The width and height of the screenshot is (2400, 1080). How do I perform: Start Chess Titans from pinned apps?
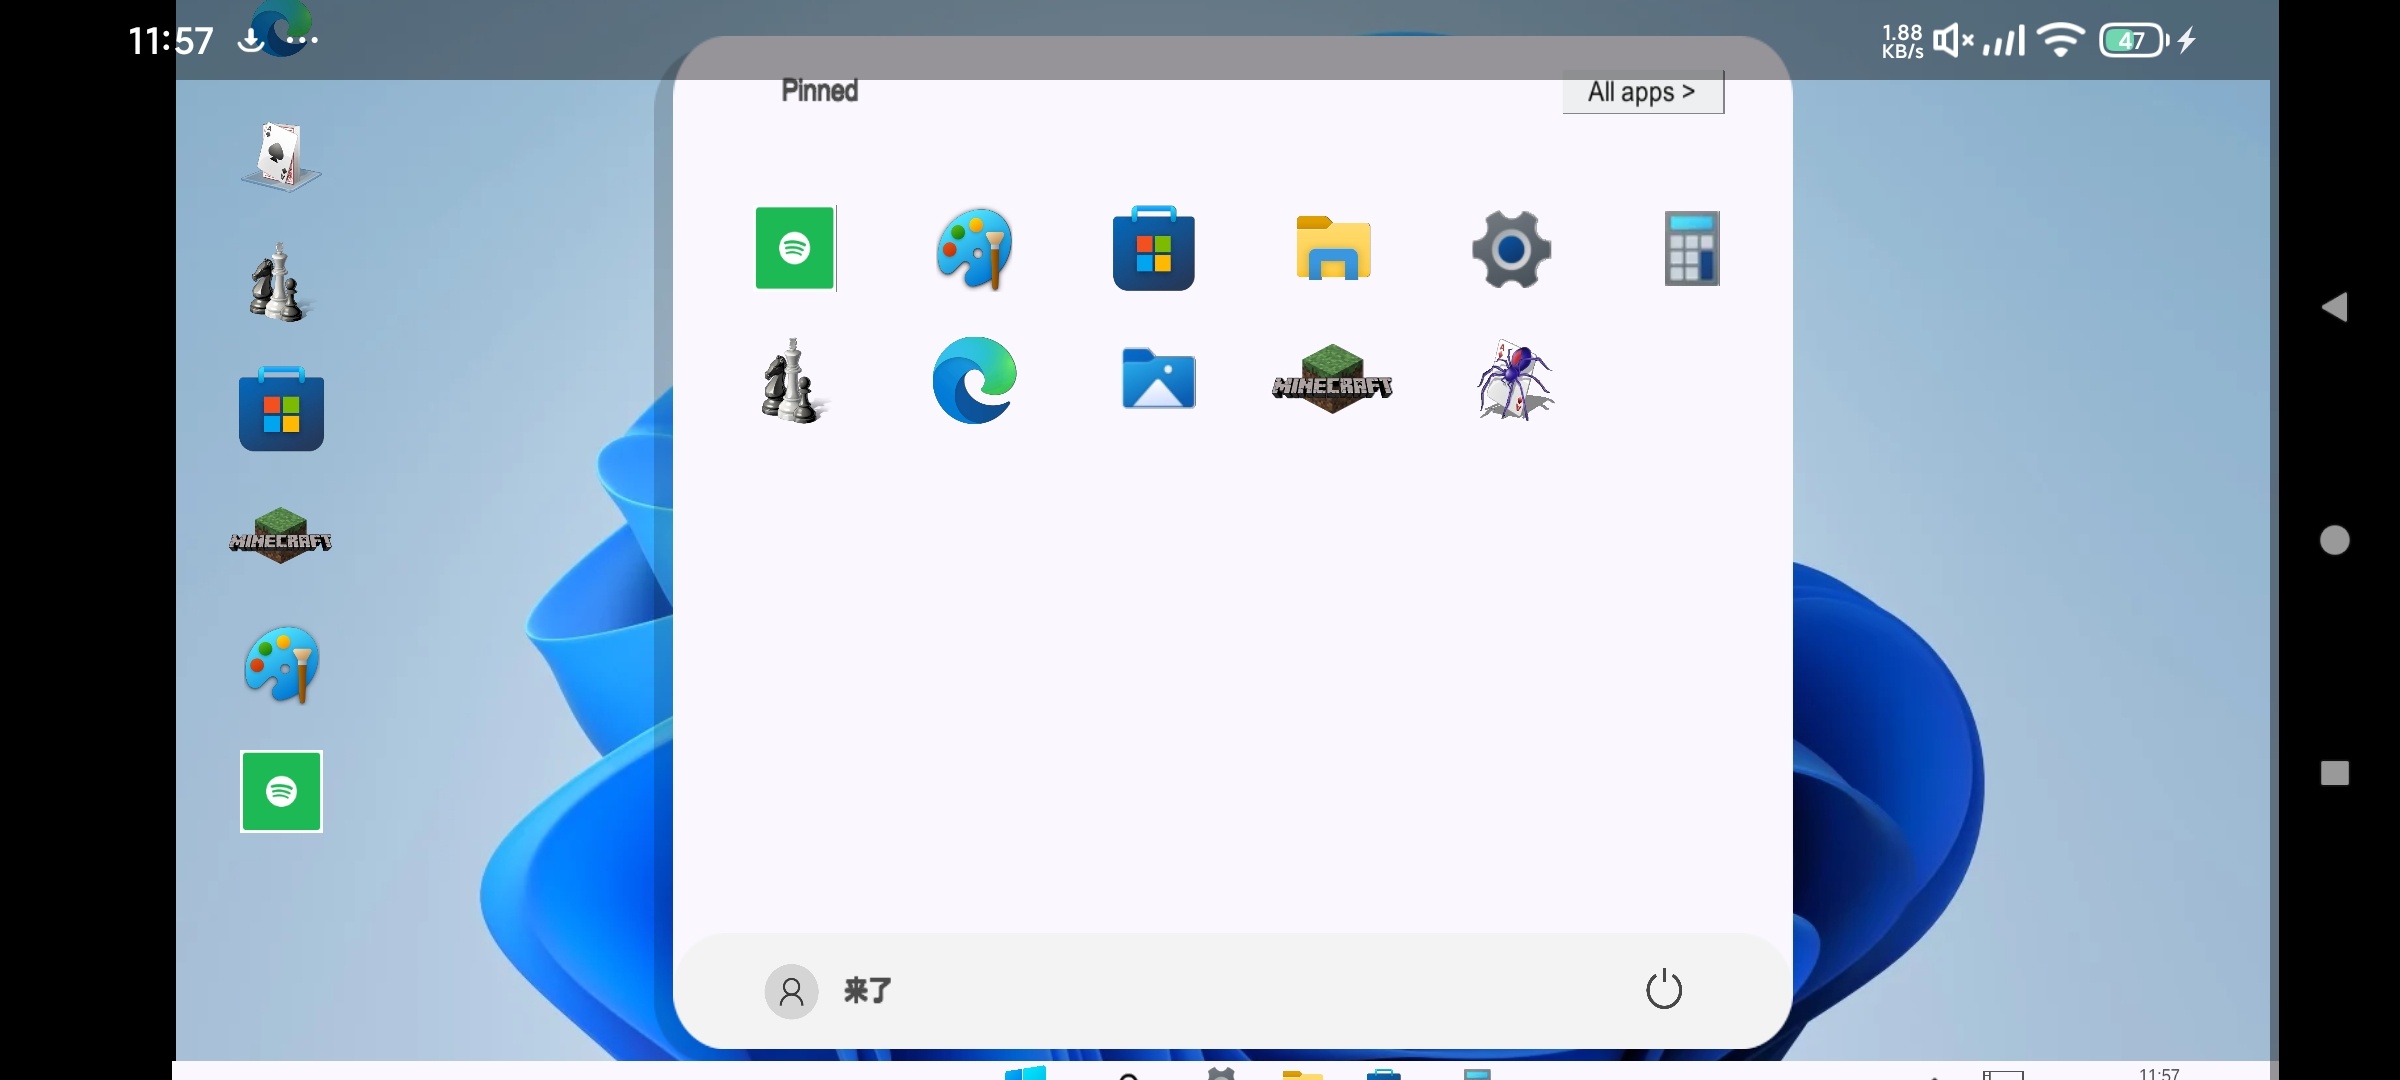click(793, 381)
